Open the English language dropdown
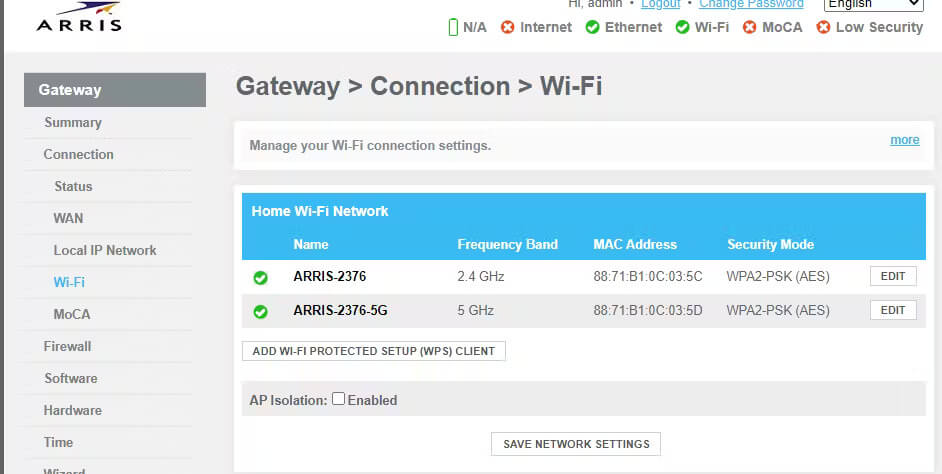942x474 pixels. coord(872,4)
